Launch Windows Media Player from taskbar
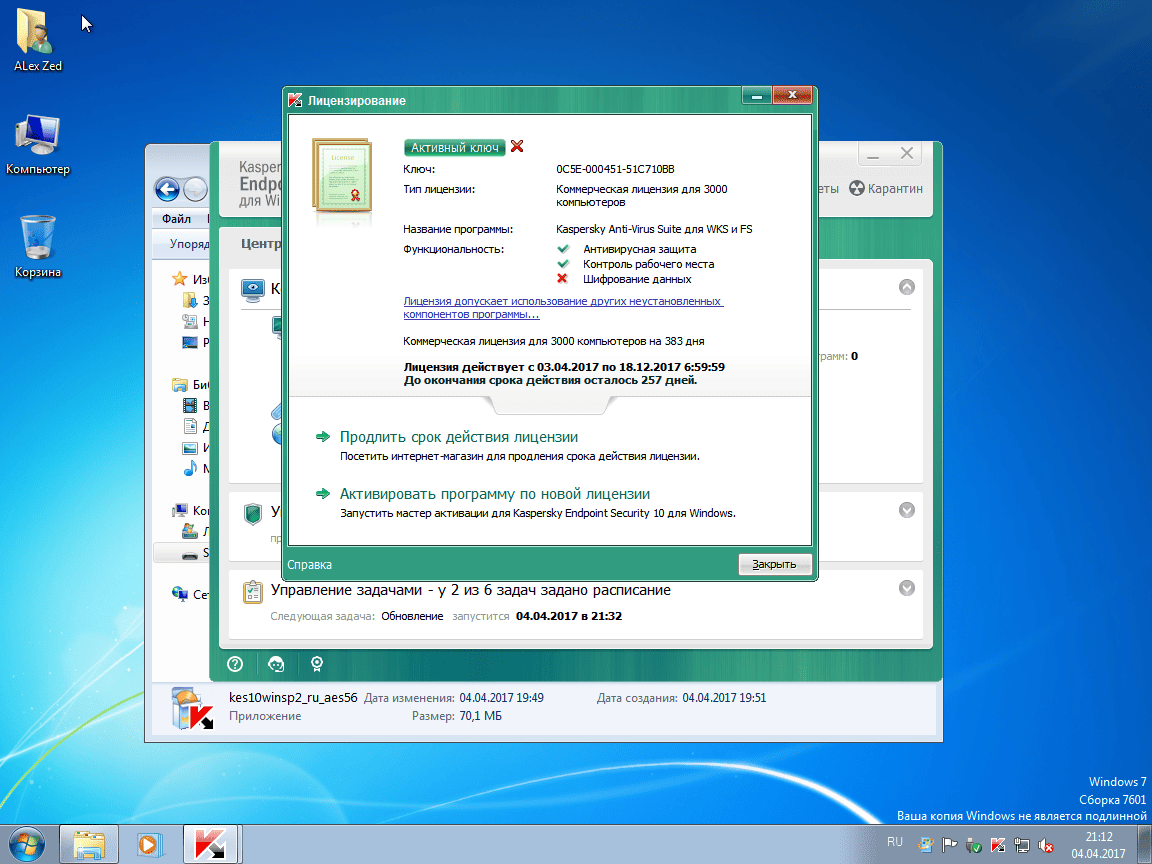 (148, 844)
